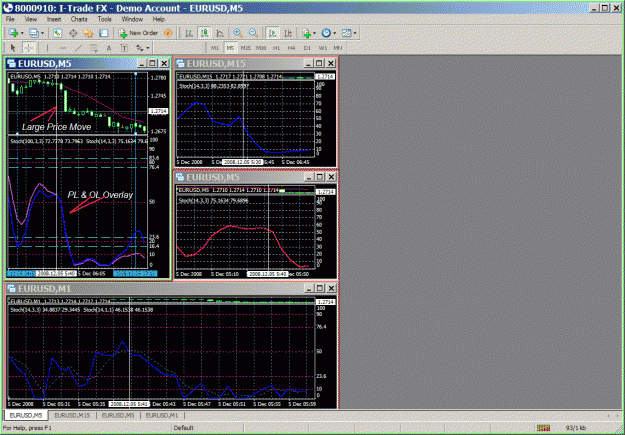Expand the Indicators dropdown arrow
The height and width of the screenshot is (435, 625).
click(314, 33)
